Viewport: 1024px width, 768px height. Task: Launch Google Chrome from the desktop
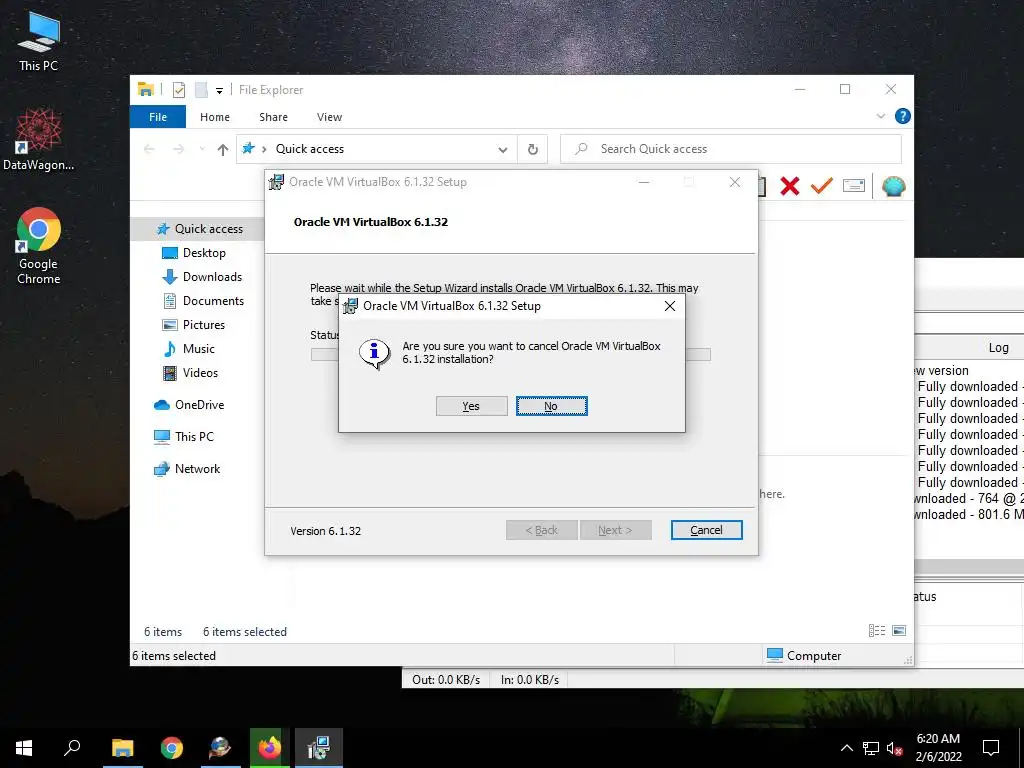coord(38,246)
